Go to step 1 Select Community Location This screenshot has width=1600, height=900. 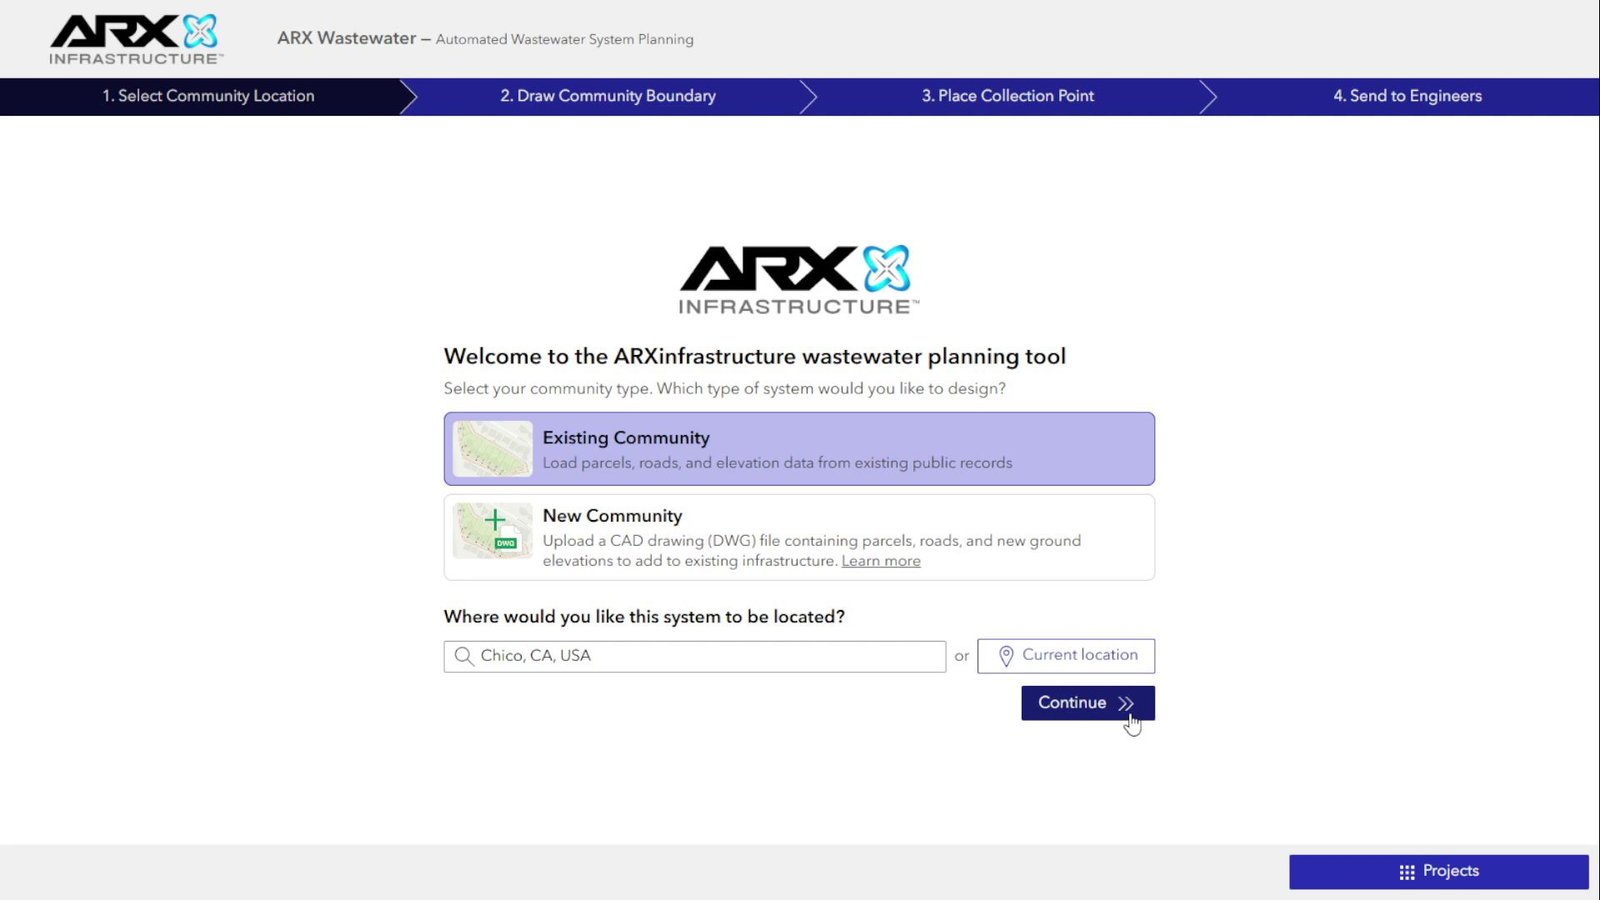pyautogui.click(x=208, y=96)
